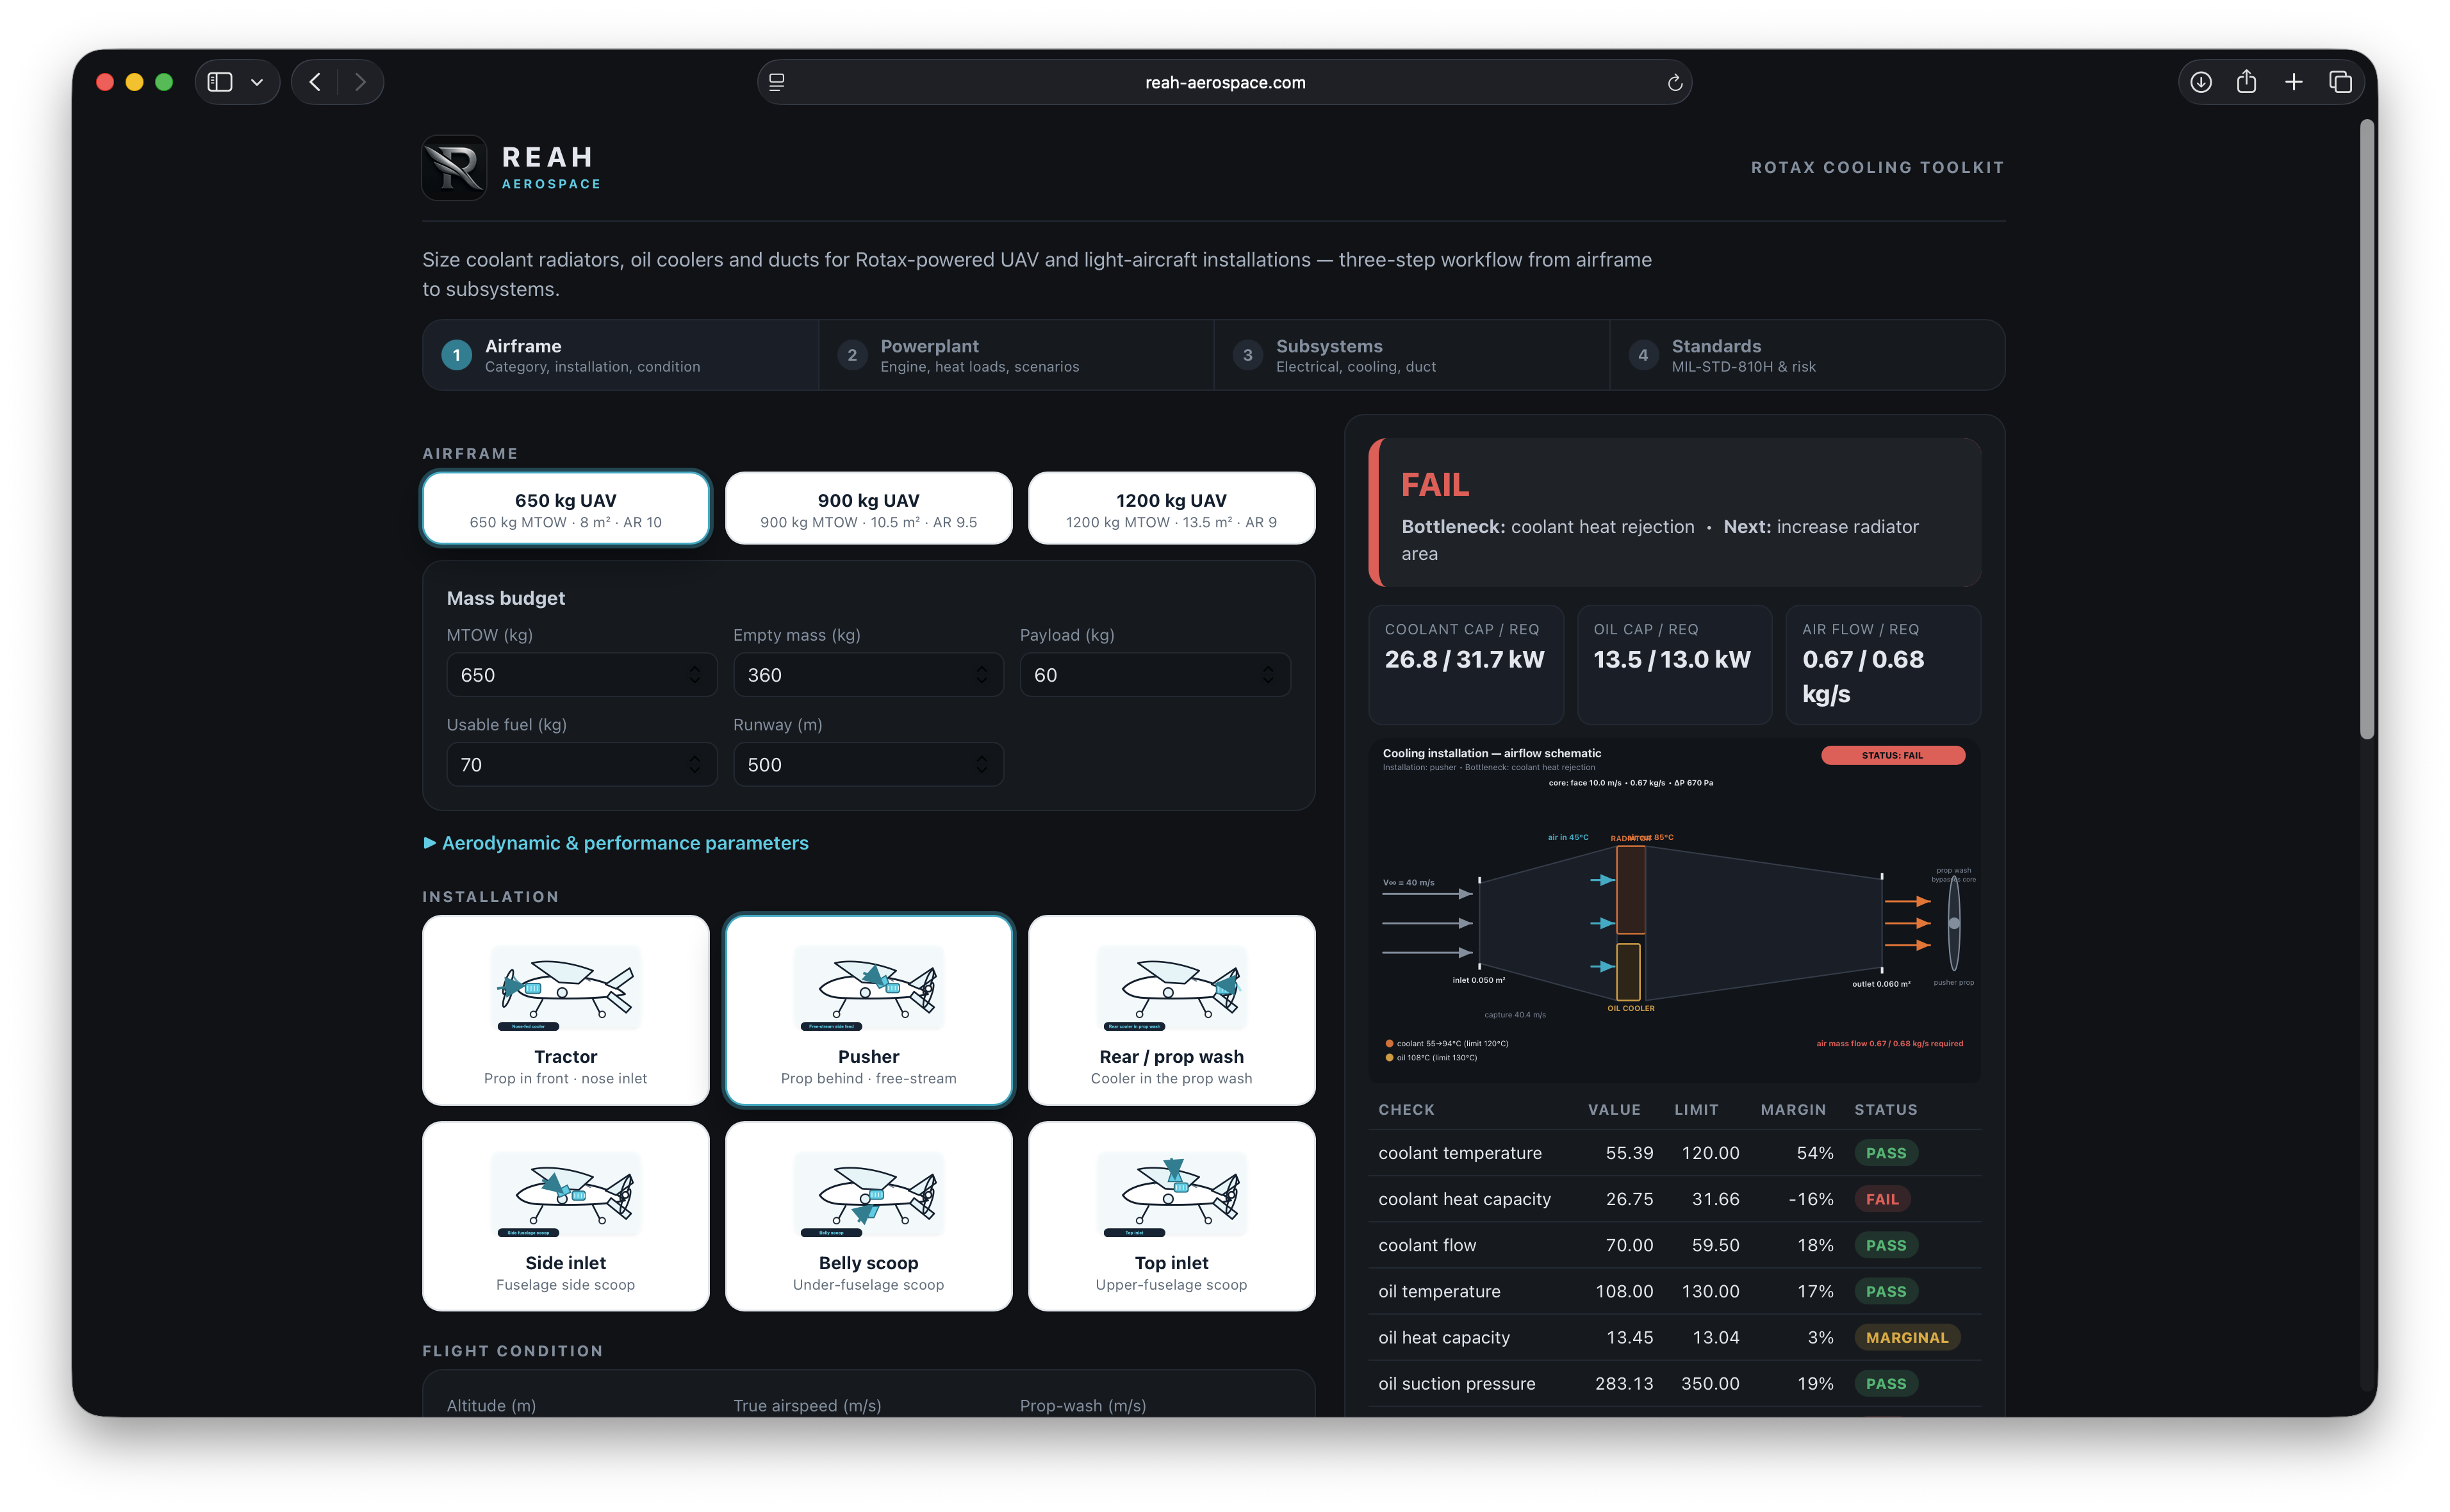Select the Rear / prop wash installation card
Image resolution: width=2450 pixels, height=1512 pixels.
point(1171,1010)
